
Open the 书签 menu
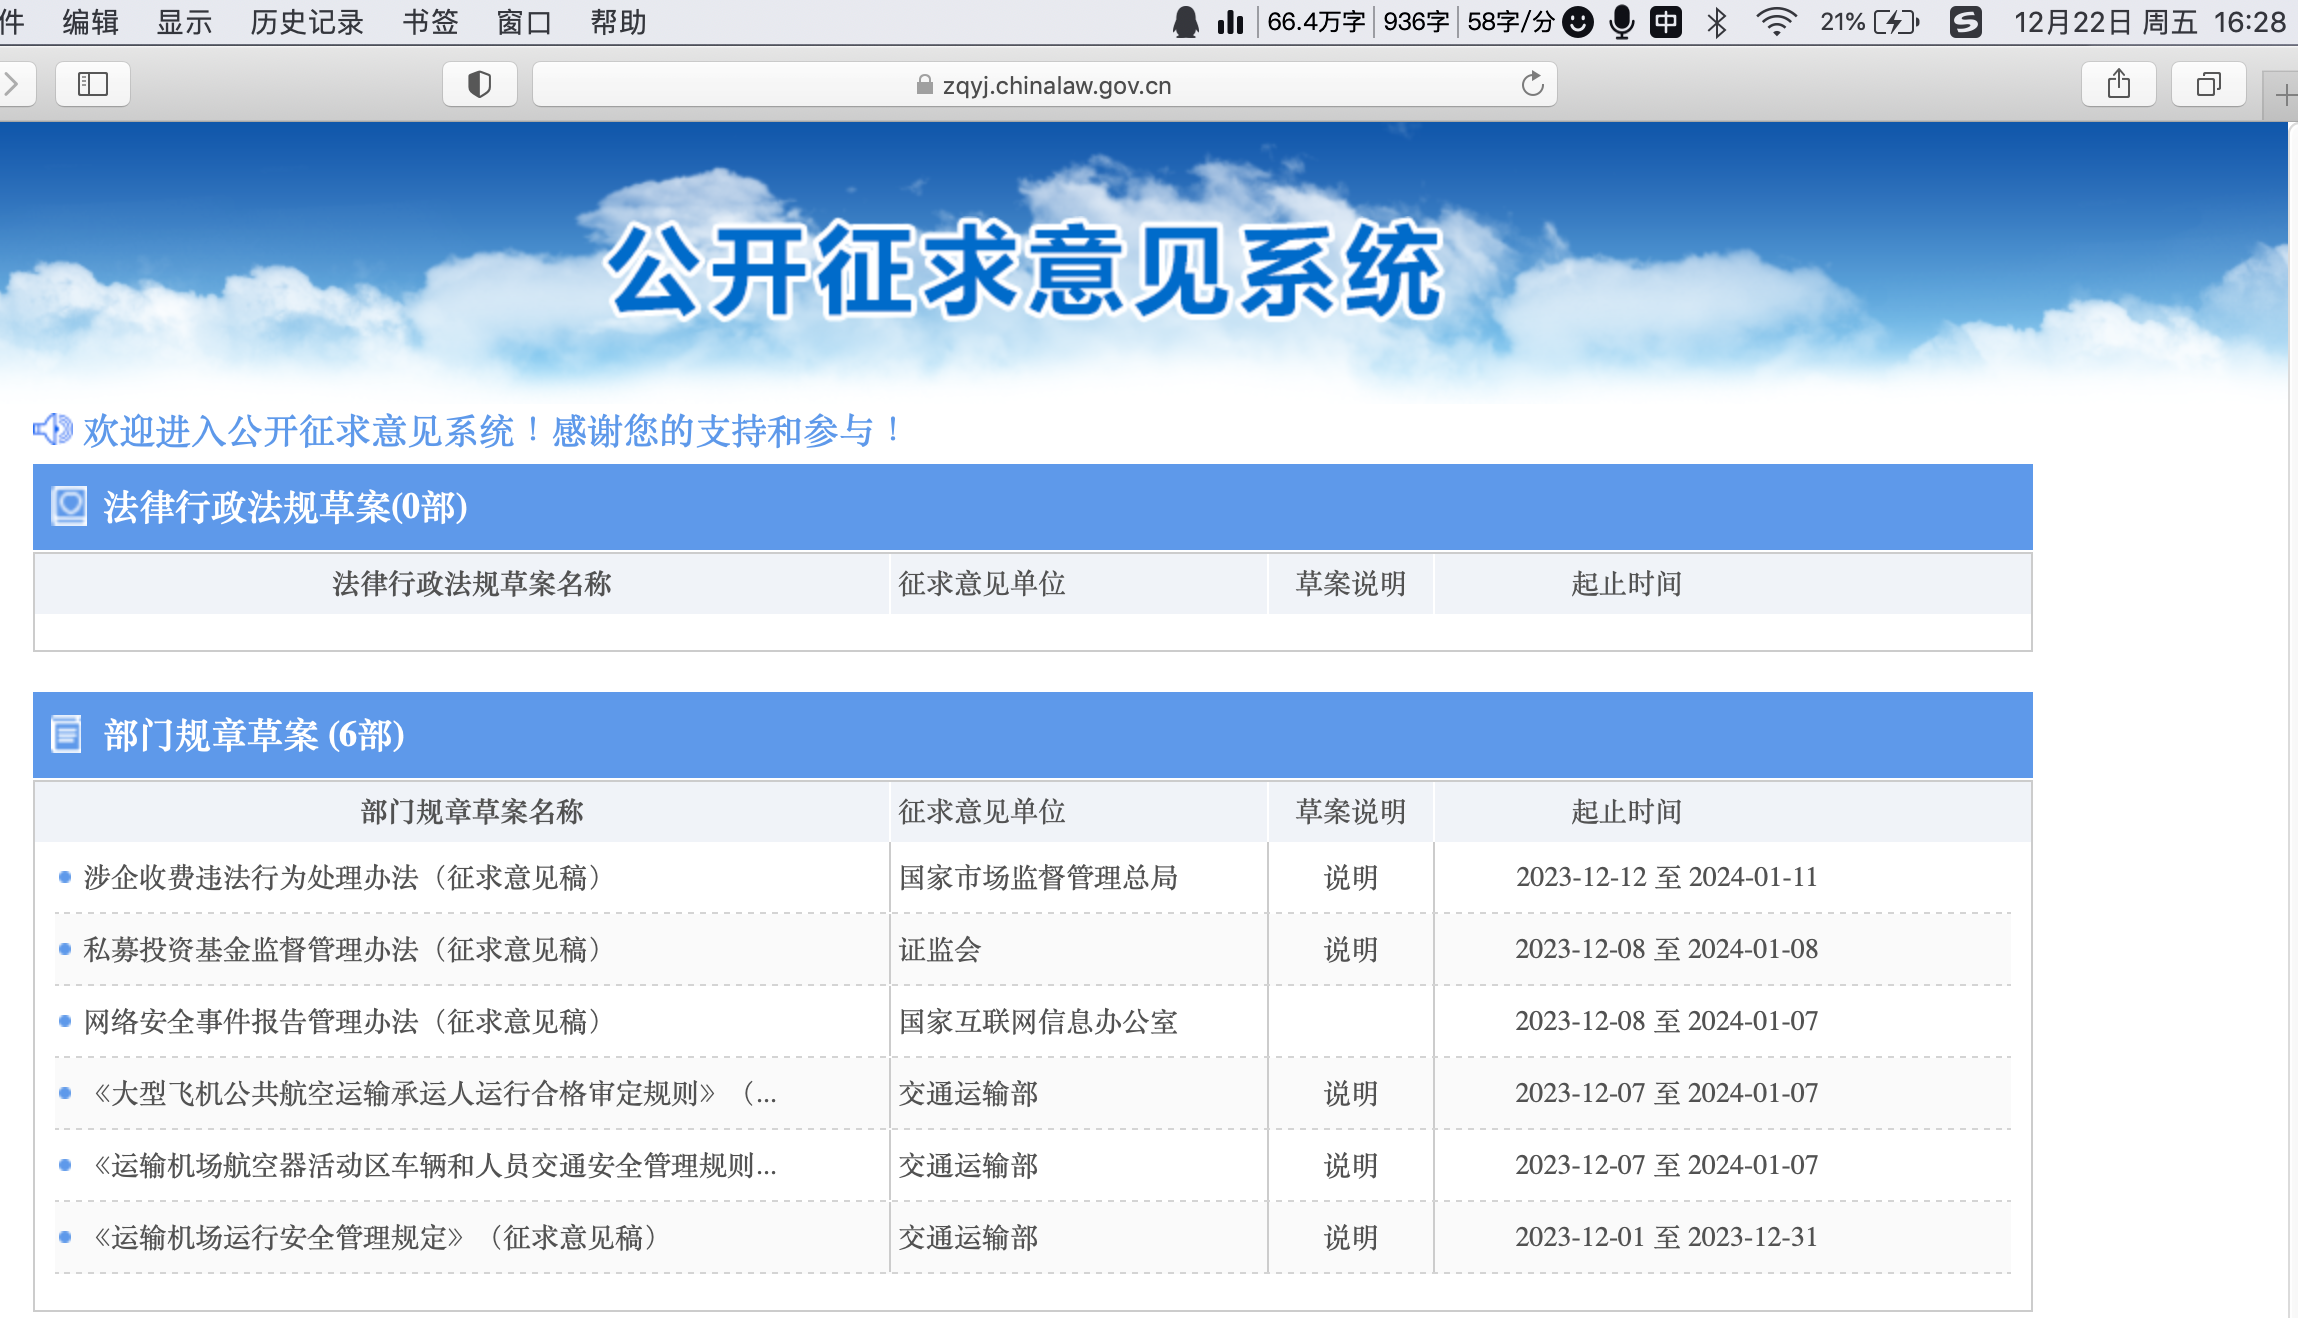[430, 22]
